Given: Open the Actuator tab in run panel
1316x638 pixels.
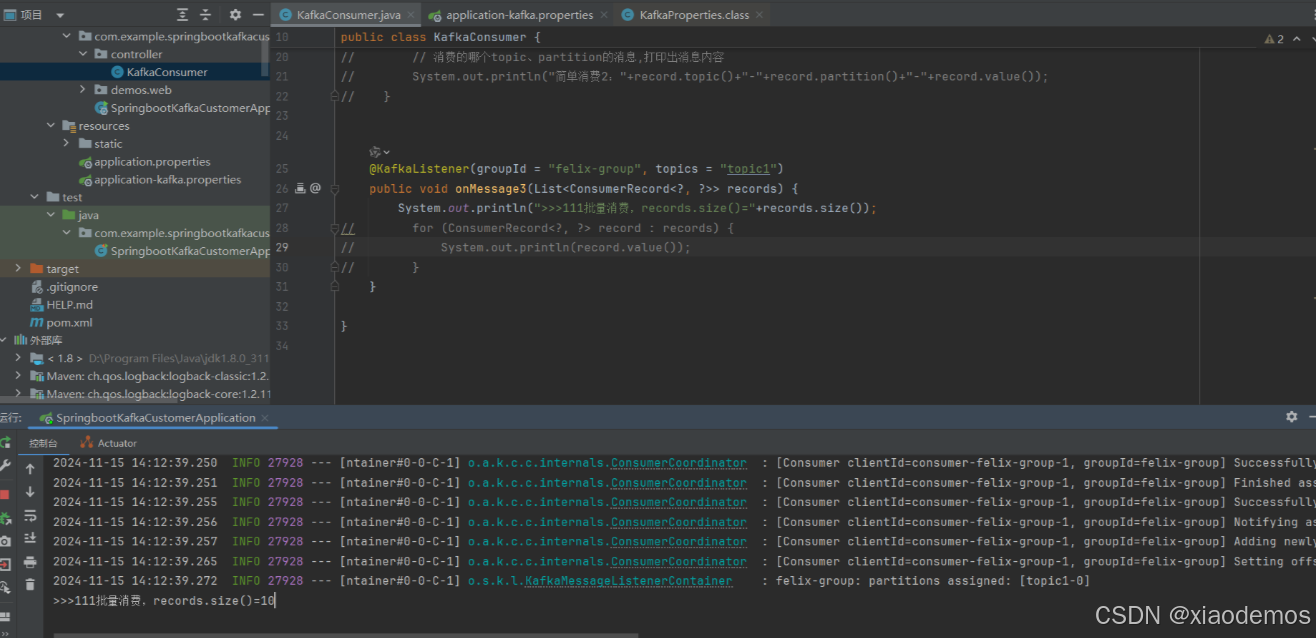Looking at the screenshot, I should (116, 443).
